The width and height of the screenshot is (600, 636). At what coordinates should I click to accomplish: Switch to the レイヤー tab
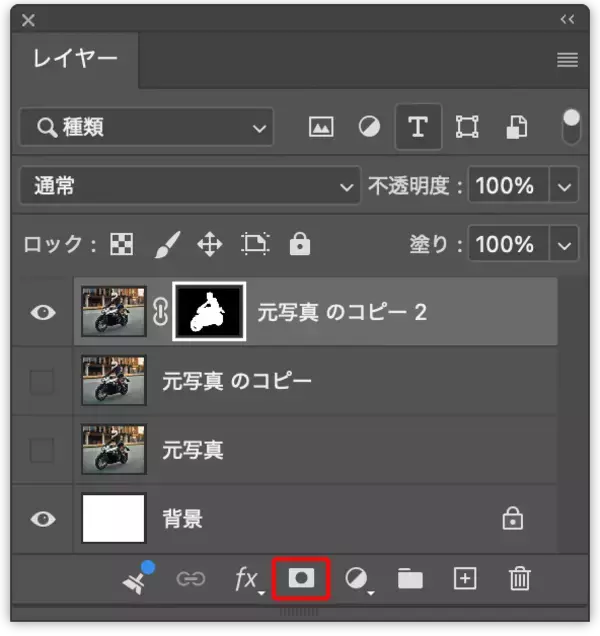coord(75,59)
